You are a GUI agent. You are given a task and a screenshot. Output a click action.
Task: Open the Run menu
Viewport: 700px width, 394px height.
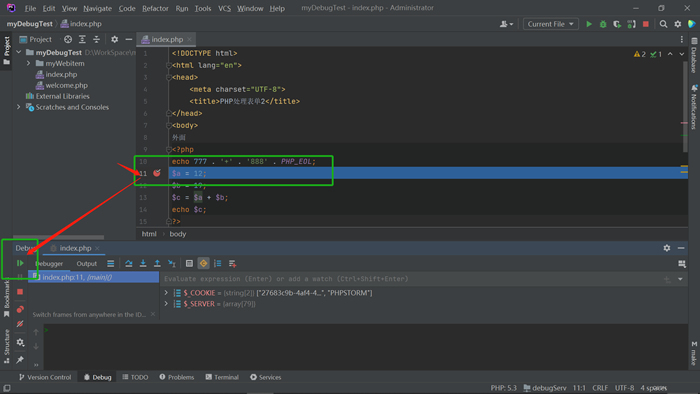[x=182, y=8]
